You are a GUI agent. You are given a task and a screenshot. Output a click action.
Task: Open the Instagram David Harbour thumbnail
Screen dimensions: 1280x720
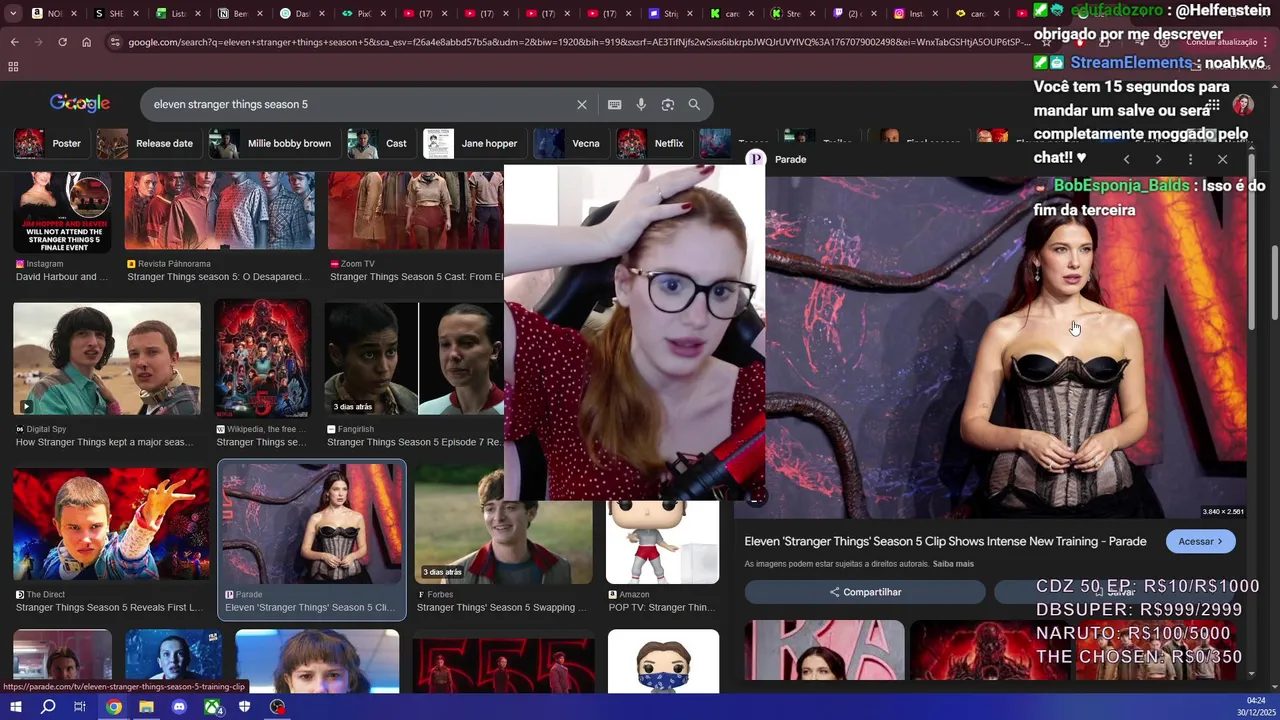62,212
